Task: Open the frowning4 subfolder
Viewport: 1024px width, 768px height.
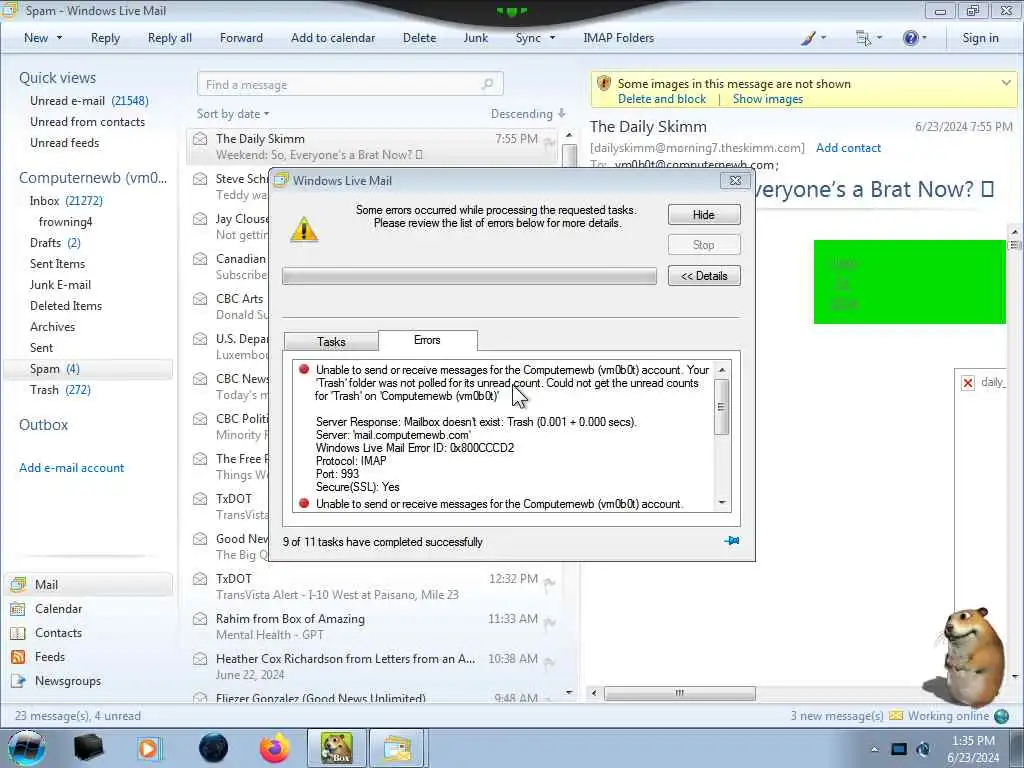Action: click(65, 222)
